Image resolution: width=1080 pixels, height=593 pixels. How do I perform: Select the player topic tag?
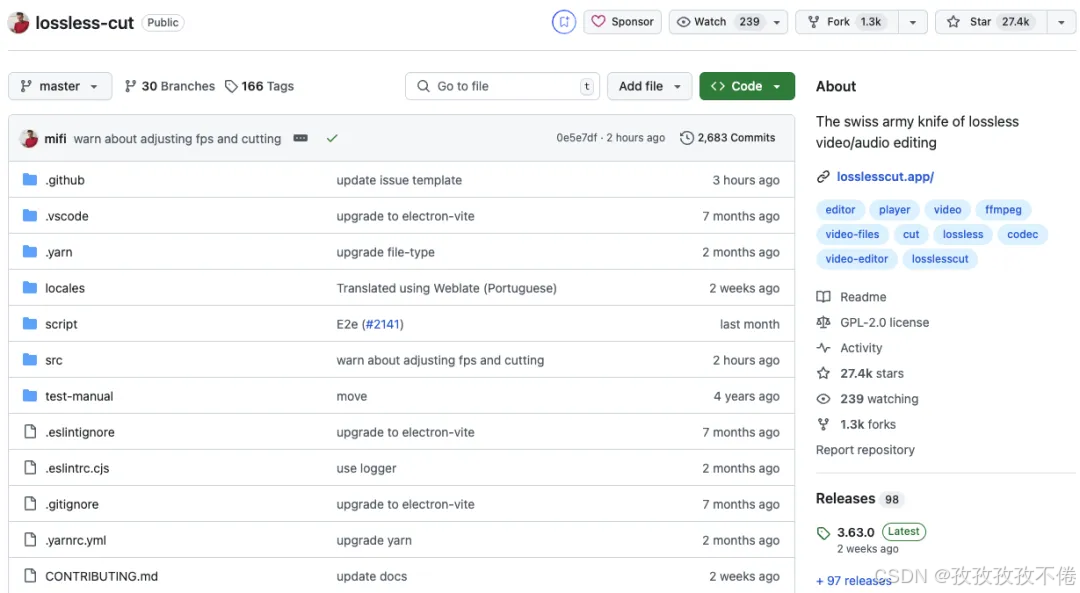894,209
